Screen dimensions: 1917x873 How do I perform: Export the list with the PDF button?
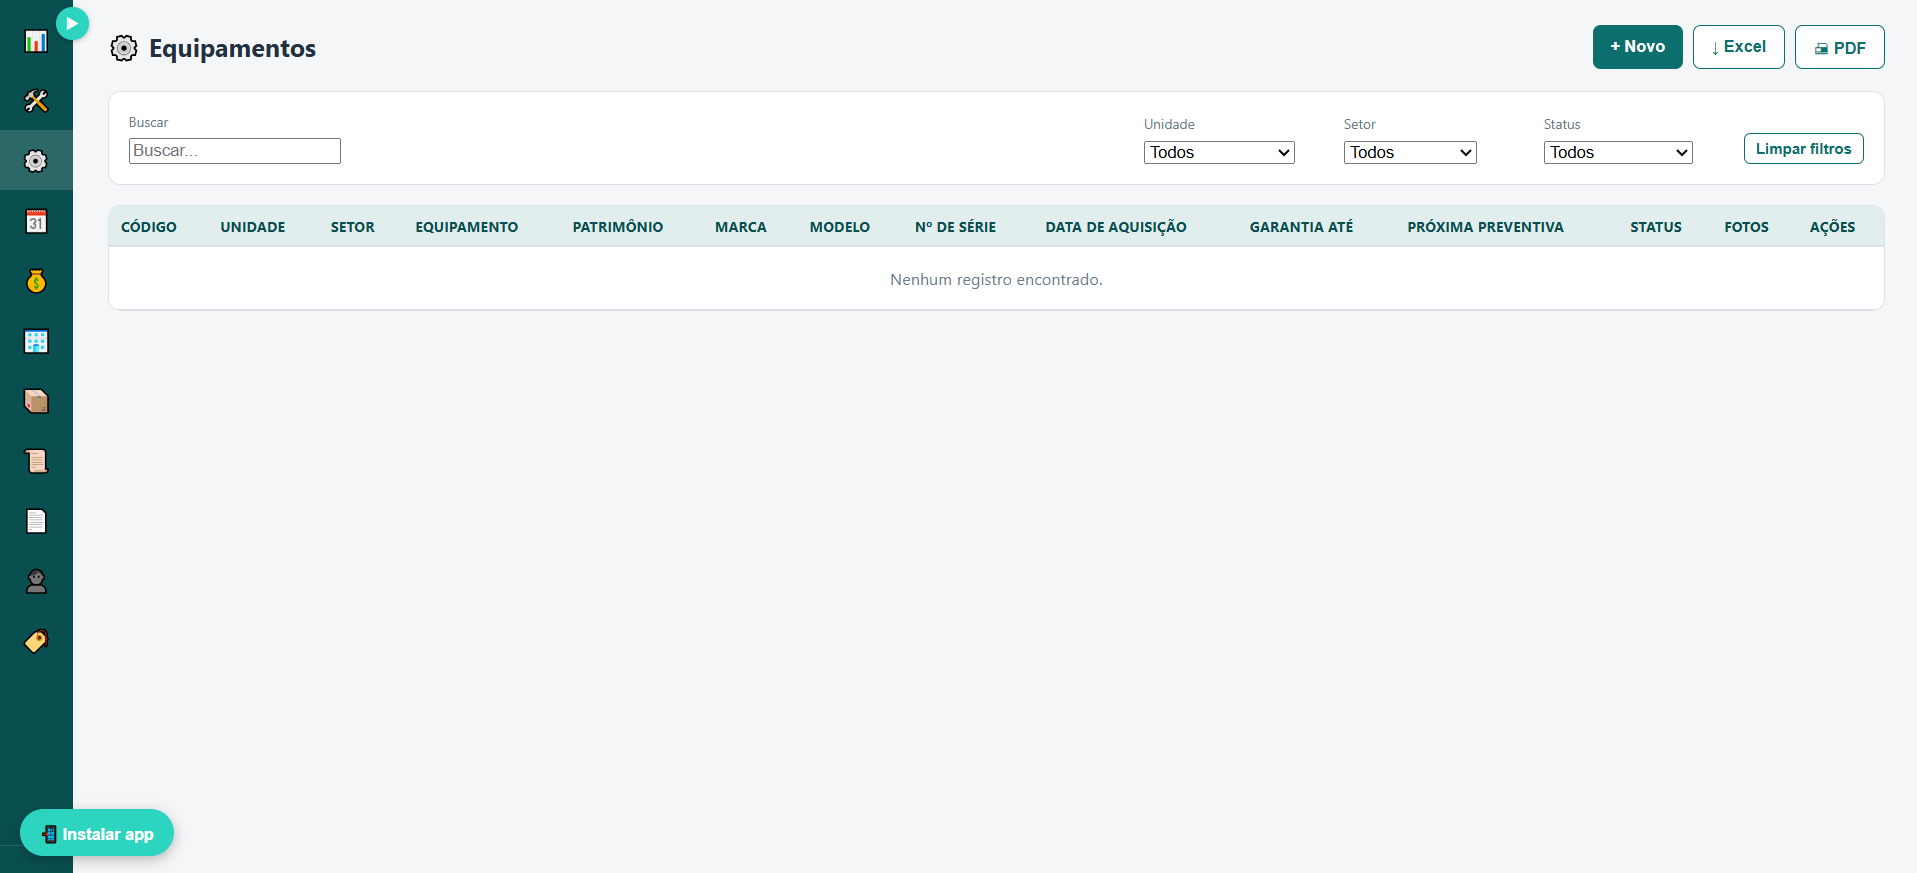click(1840, 47)
